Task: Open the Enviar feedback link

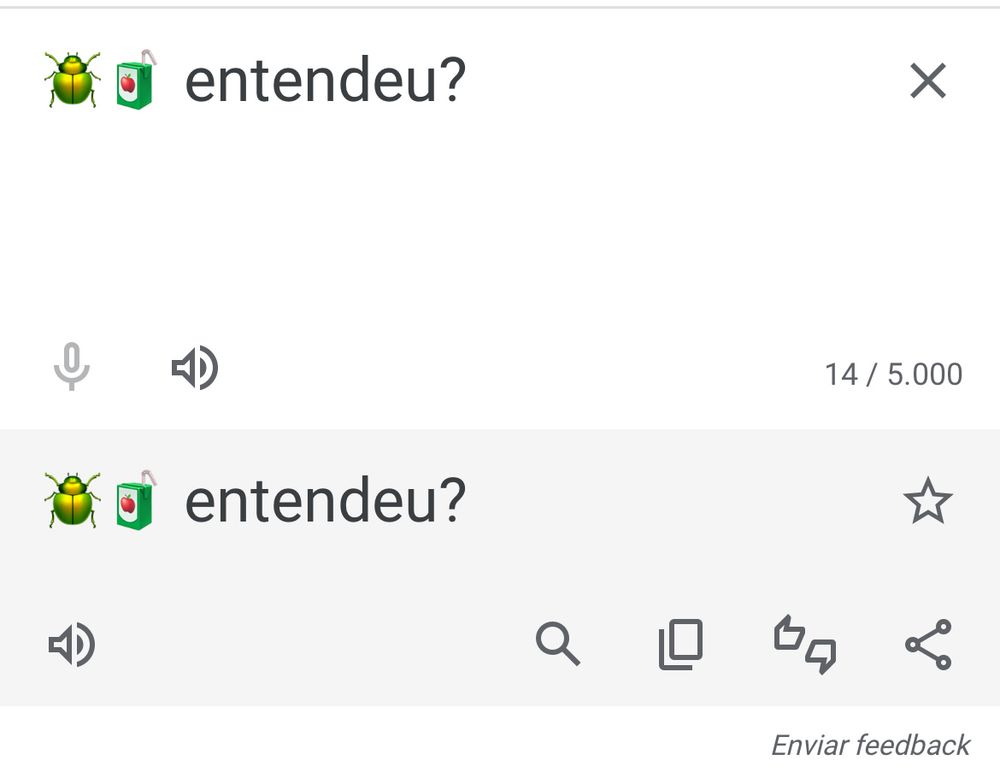Action: [870, 745]
